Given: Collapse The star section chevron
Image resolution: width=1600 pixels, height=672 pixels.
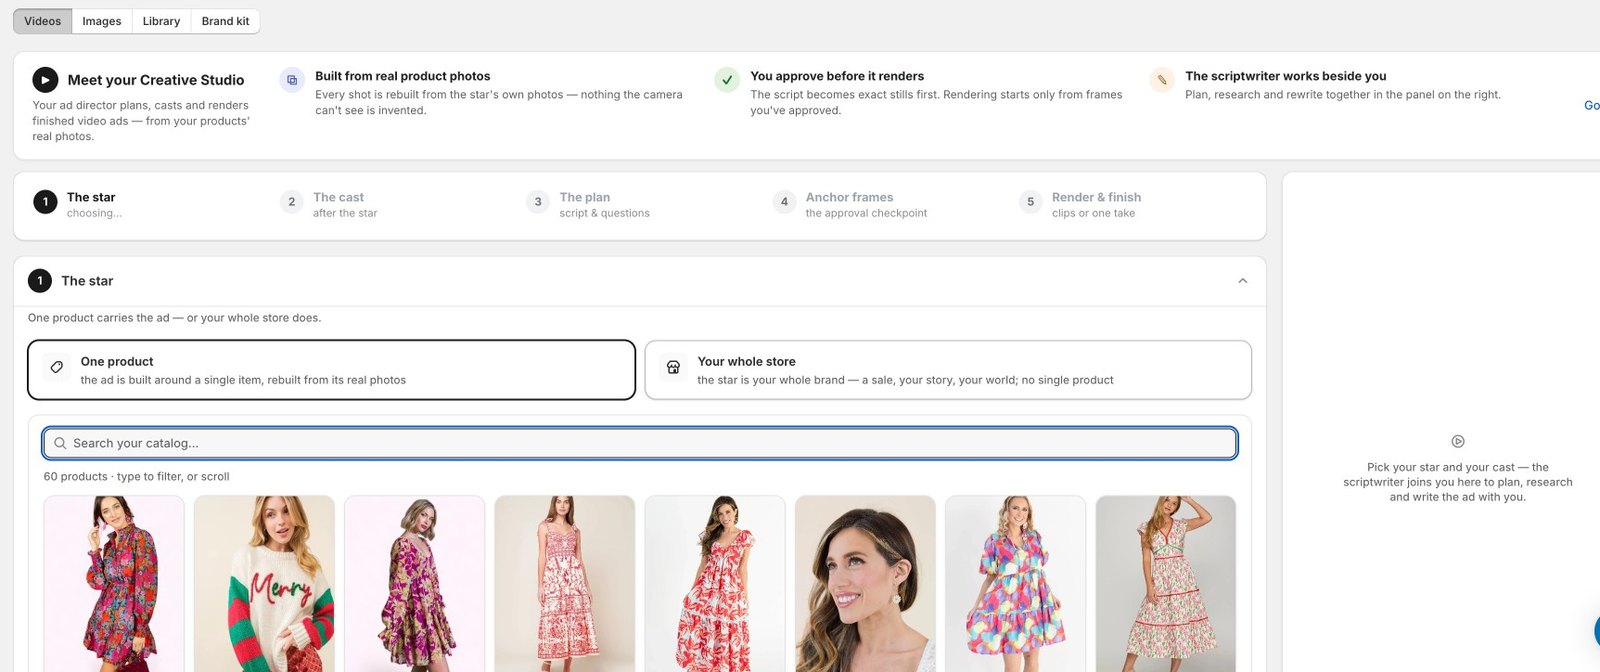Looking at the screenshot, I should (x=1243, y=281).
